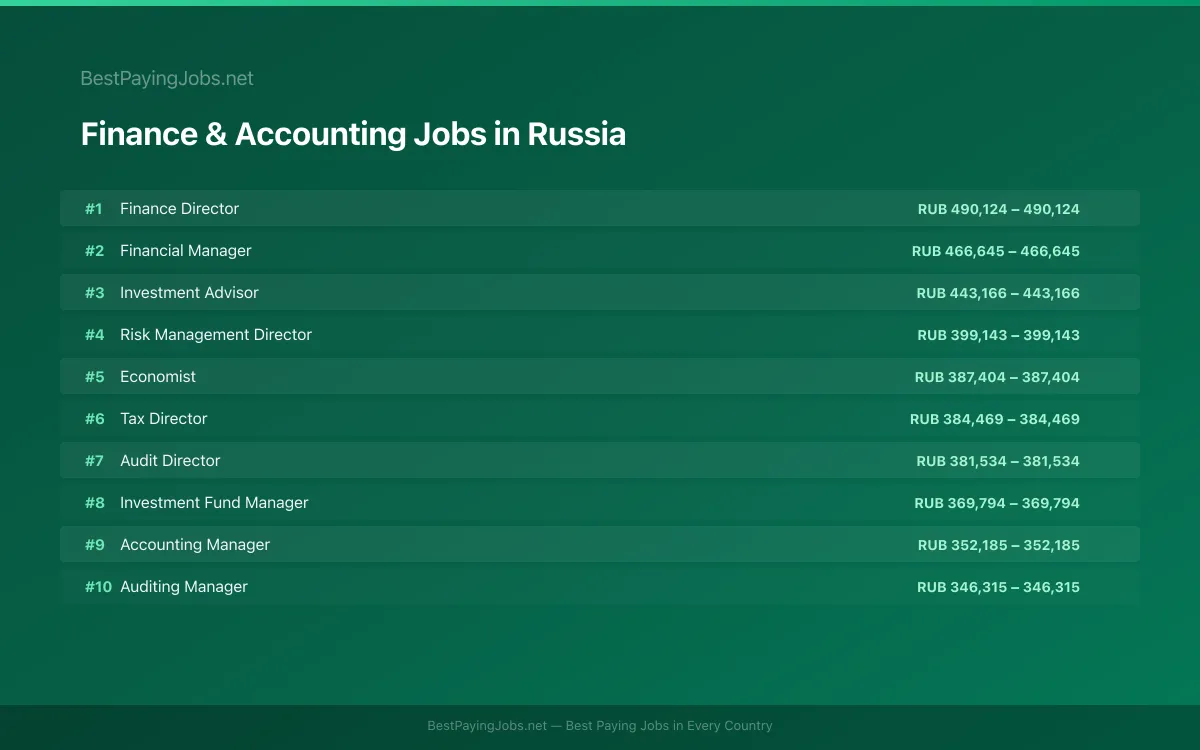Click the #8 rank label

(94, 503)
